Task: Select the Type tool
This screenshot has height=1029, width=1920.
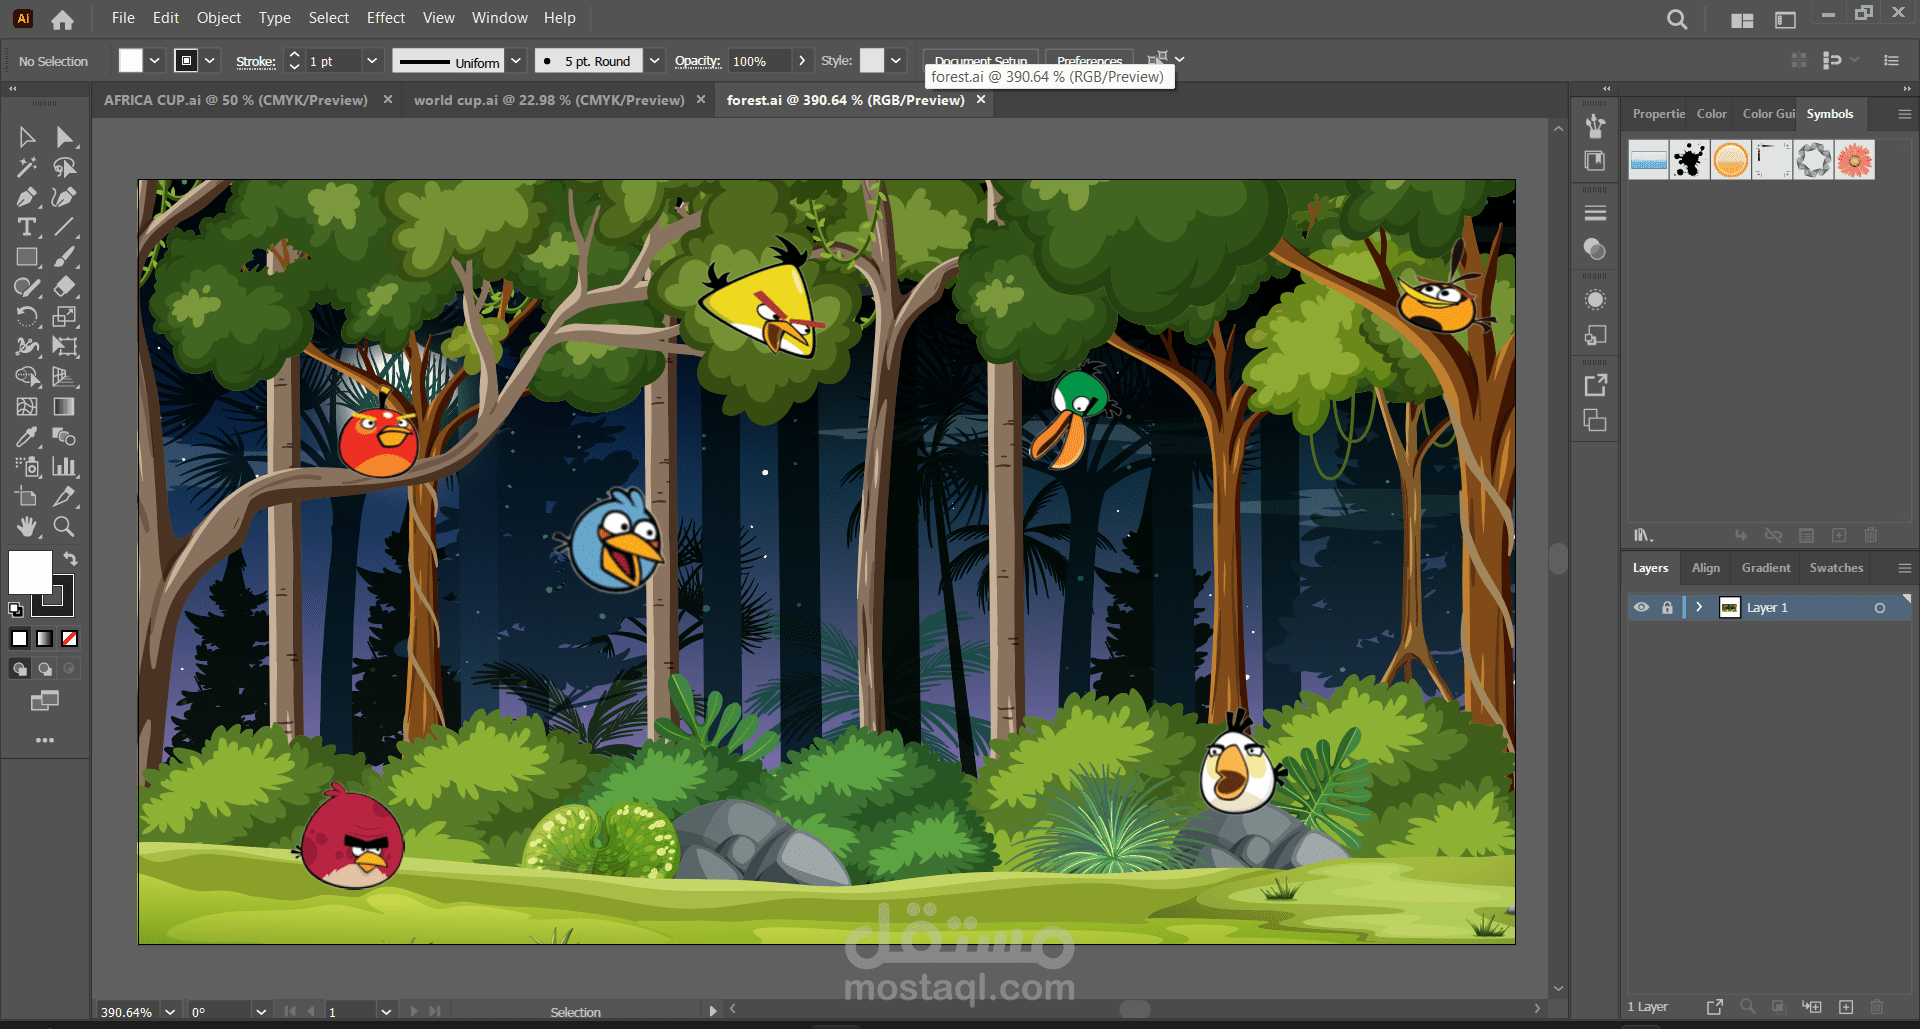Action: click(x=27, y=227)
